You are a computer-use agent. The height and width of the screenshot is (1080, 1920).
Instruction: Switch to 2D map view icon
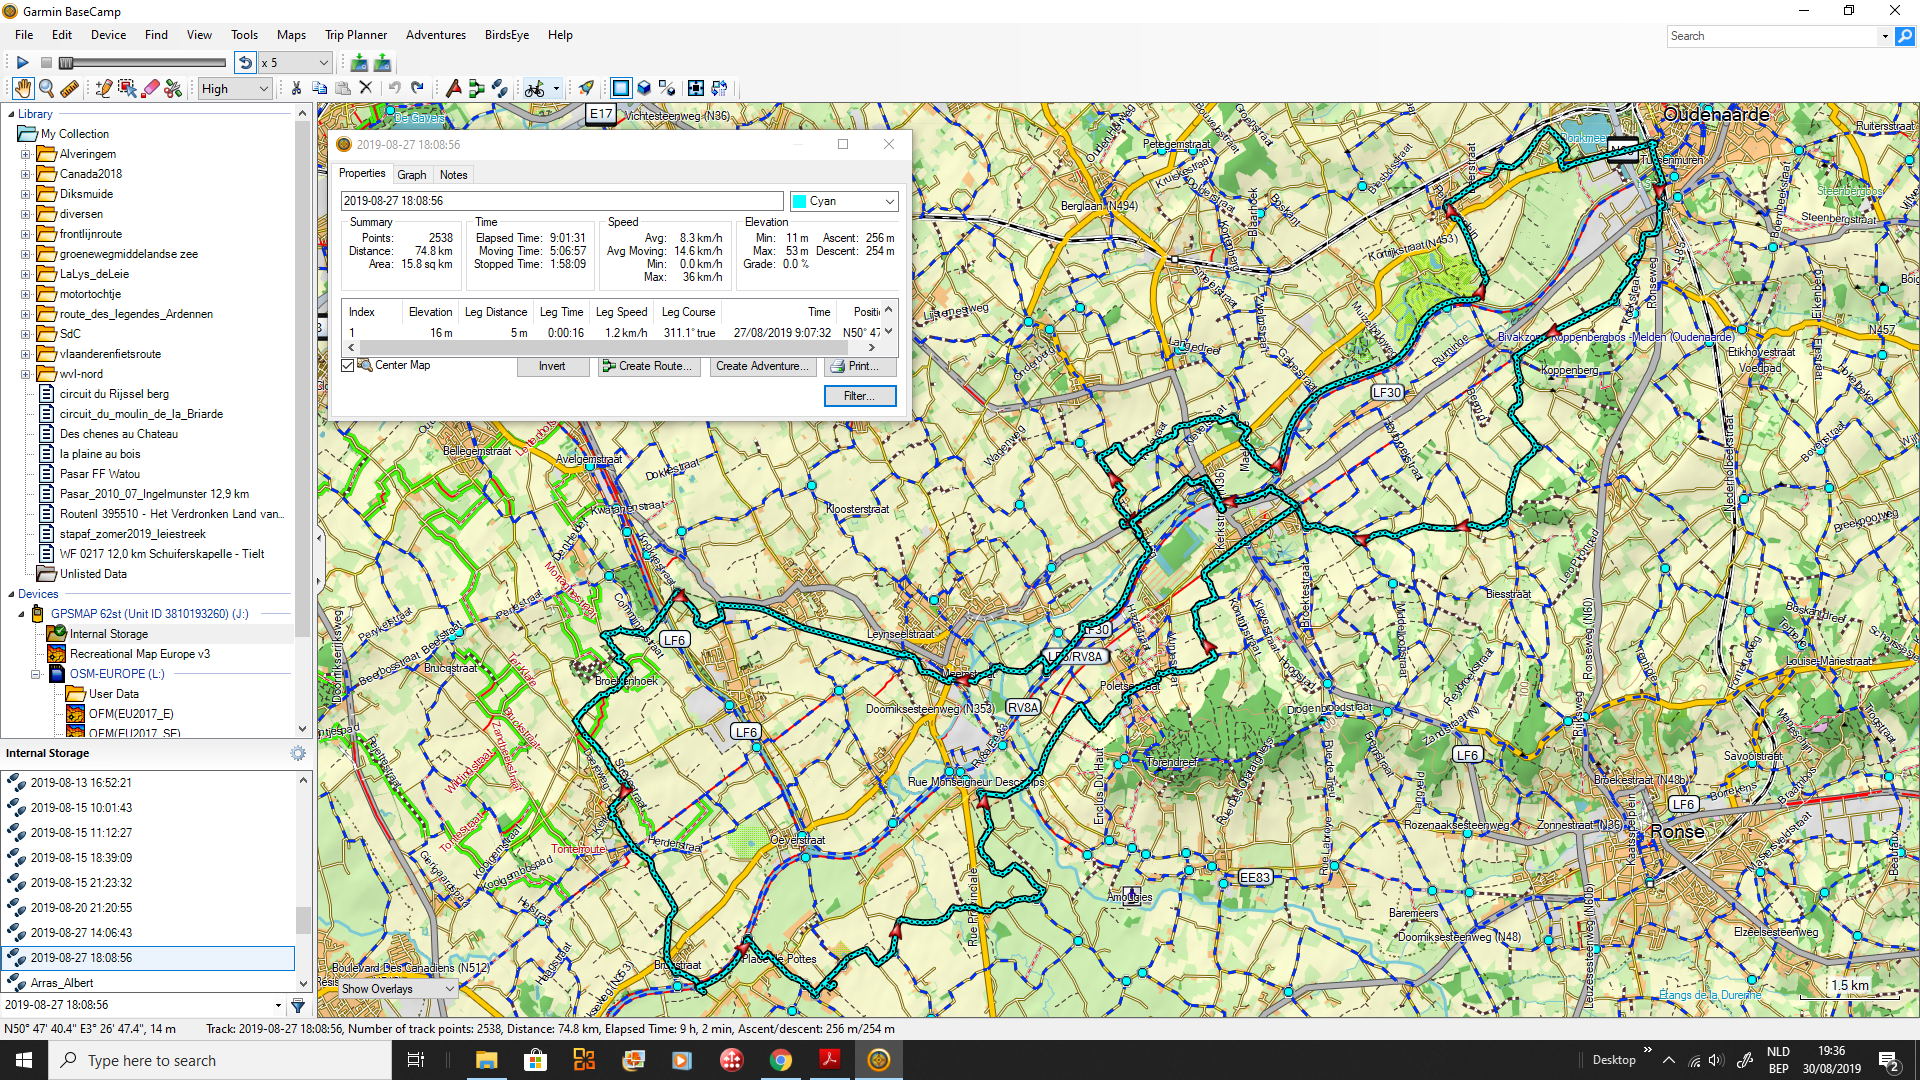pyautogui.click(x=621, y=89)
